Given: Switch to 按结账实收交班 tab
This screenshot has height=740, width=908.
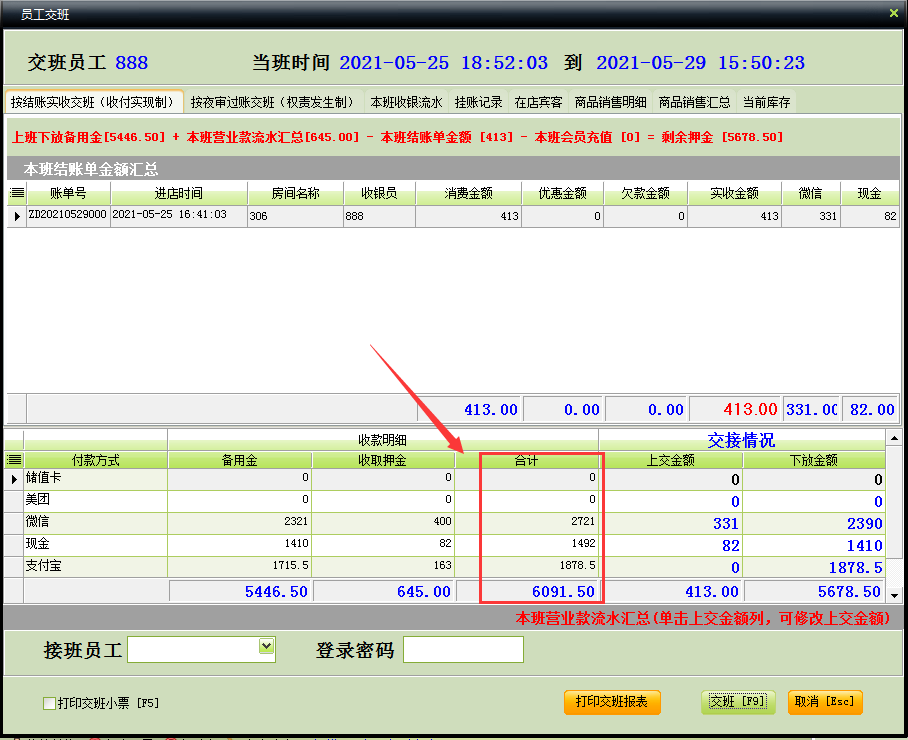Looking at the screenshot, I should tap(94, 102).
